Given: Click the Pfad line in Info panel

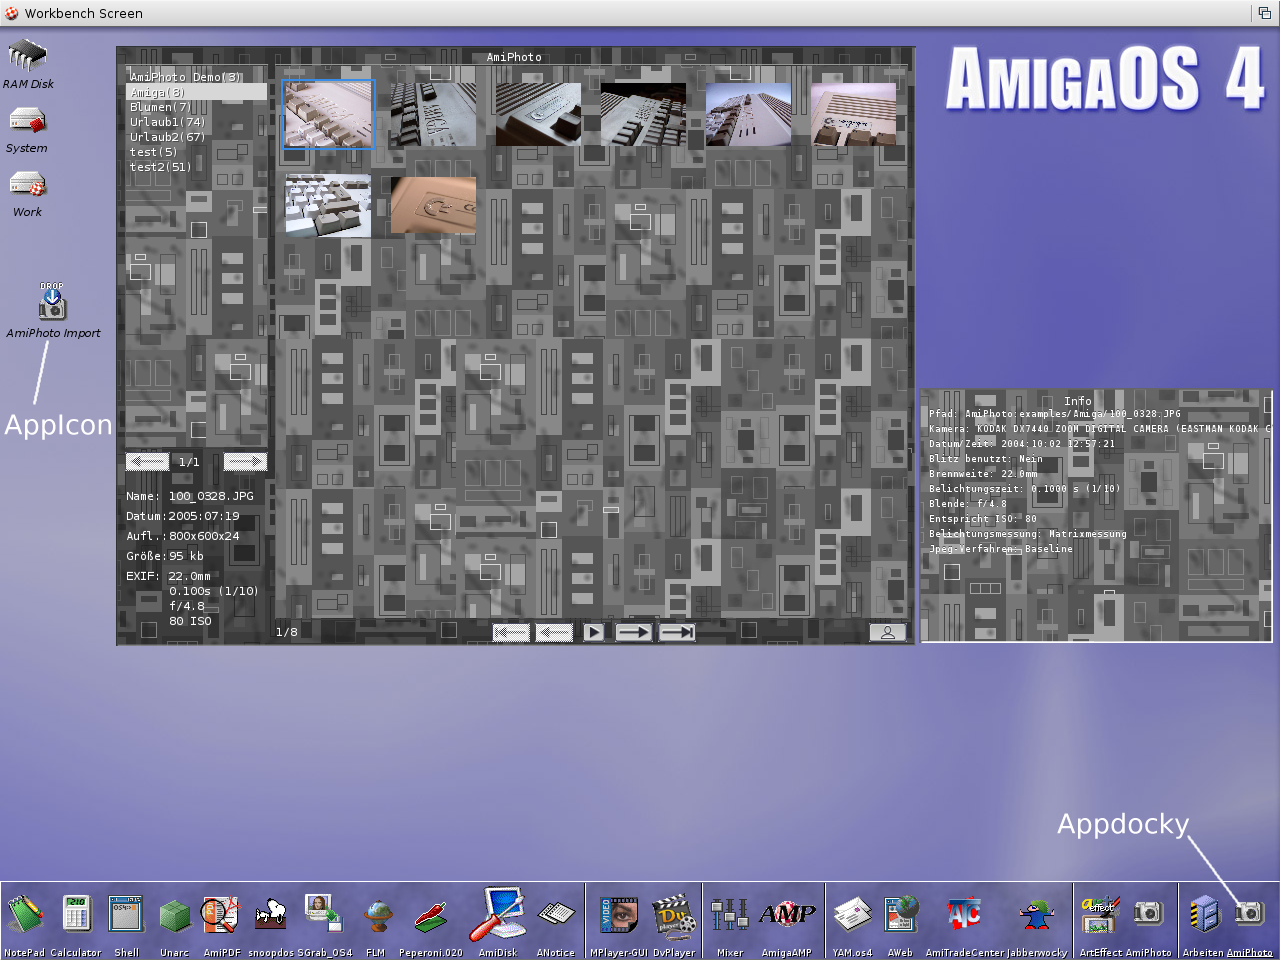Looking at the screenshot, I should 1054,413.
